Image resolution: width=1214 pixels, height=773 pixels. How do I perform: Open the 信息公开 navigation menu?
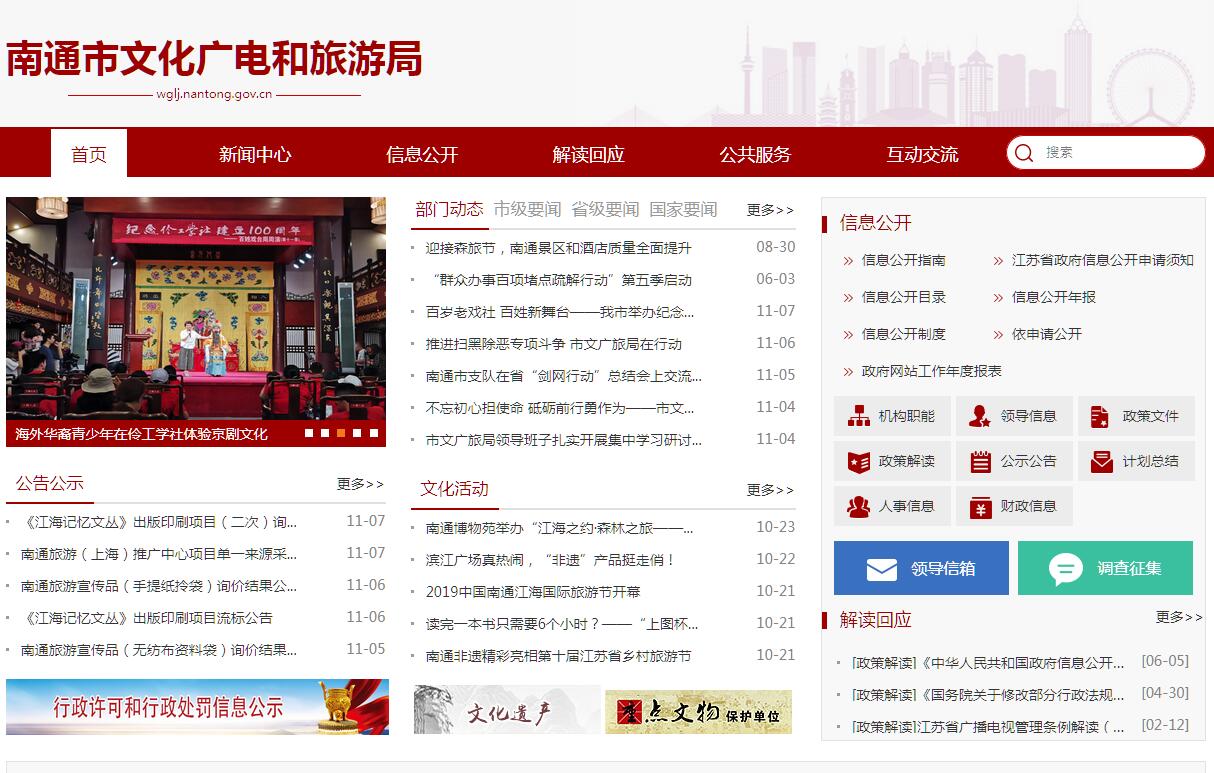click(422, 154)
